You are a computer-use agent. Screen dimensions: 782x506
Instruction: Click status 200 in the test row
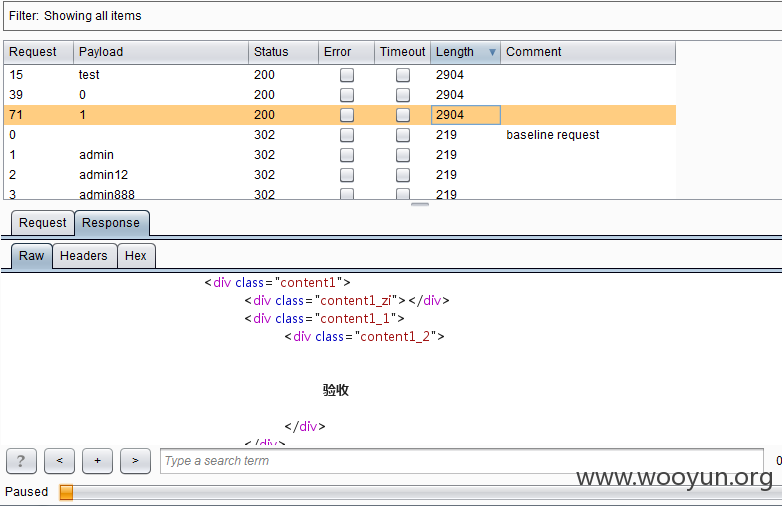point(264,75)
